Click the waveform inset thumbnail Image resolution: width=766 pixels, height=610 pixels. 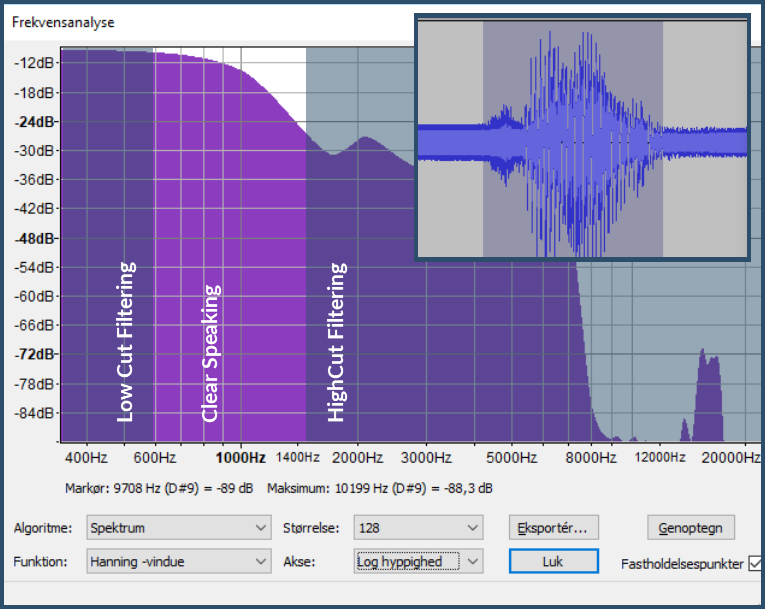click(582, 137)
